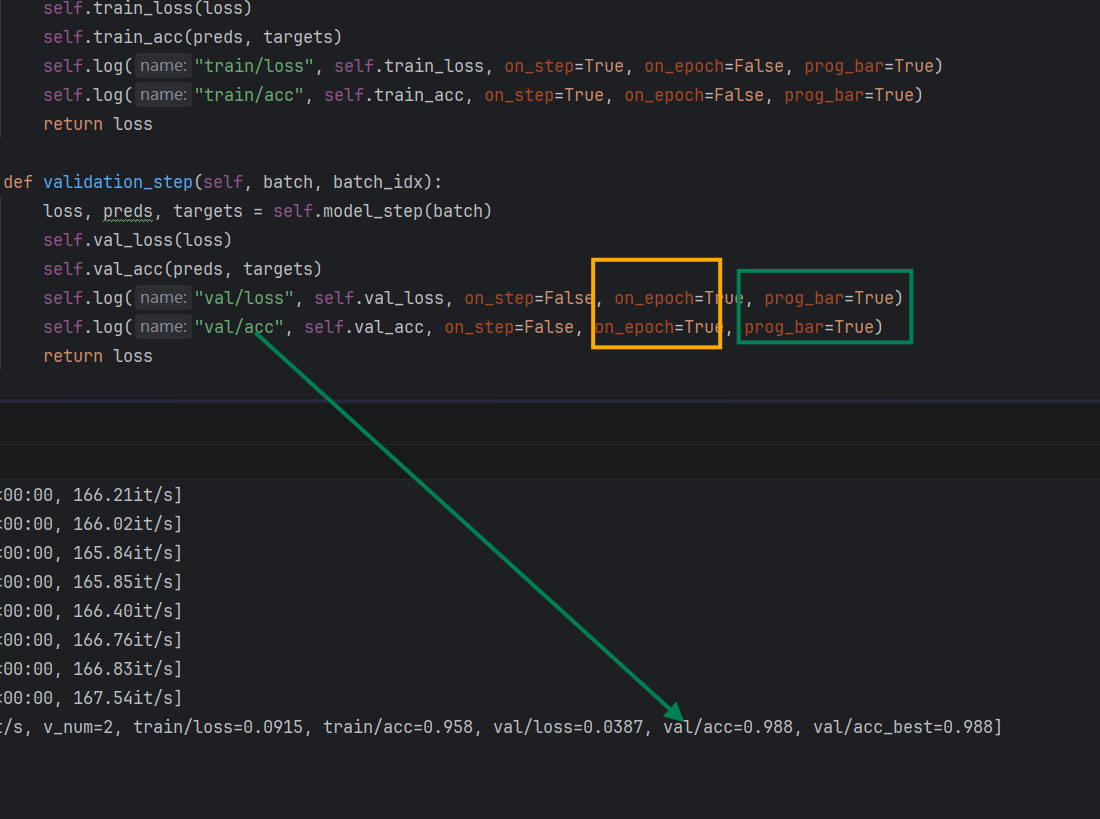1100x819 pixels.
Task: Click the batch_idx parameter in the def line
Action: click(x=378, y=182)
